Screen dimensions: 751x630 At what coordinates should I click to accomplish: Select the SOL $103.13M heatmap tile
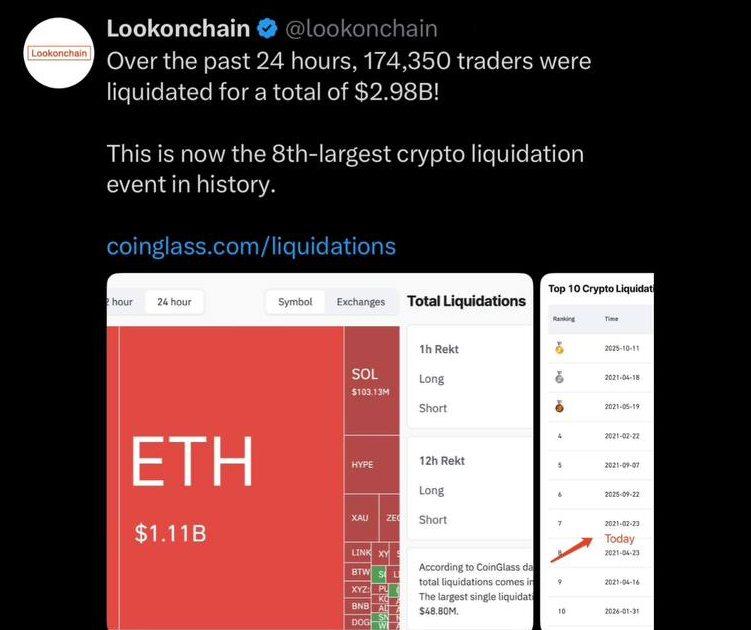[x=372, y=381]
